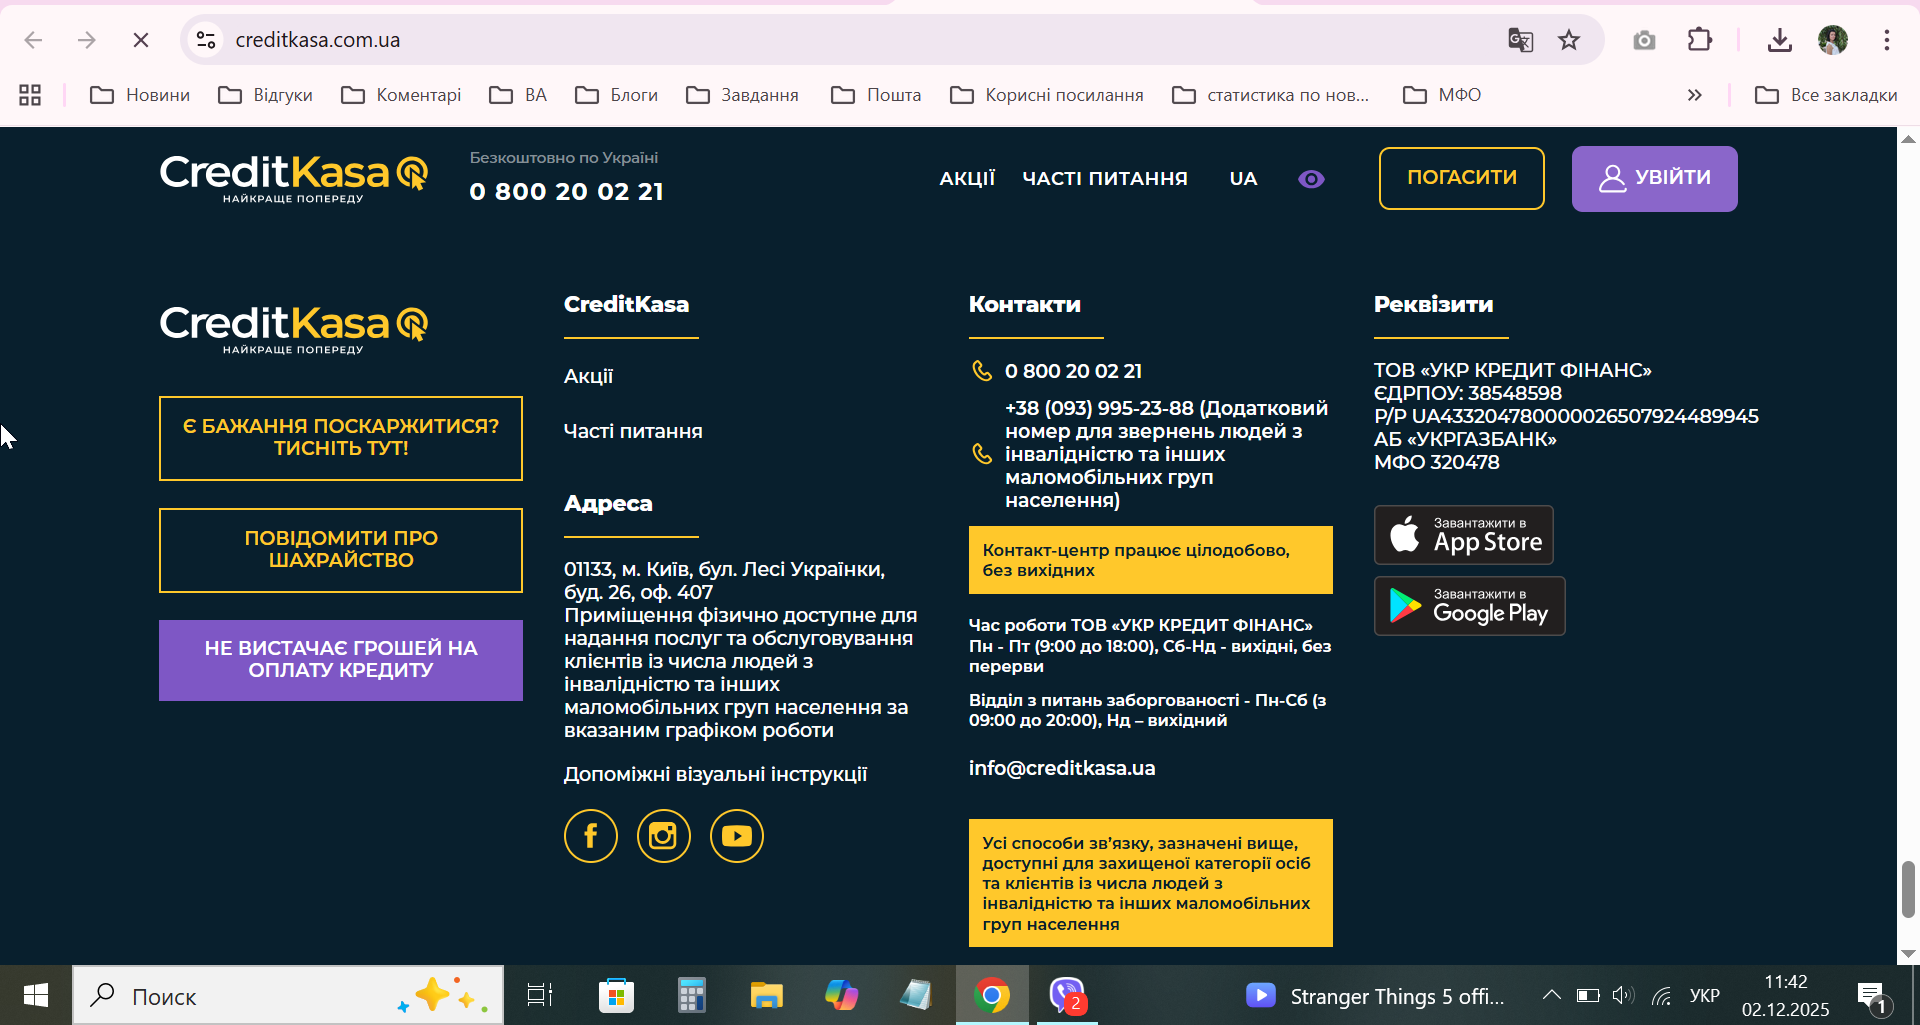Open Viber from taskbar
The width and height of the screenshot is (1920, 1025).
[1067, 996]
